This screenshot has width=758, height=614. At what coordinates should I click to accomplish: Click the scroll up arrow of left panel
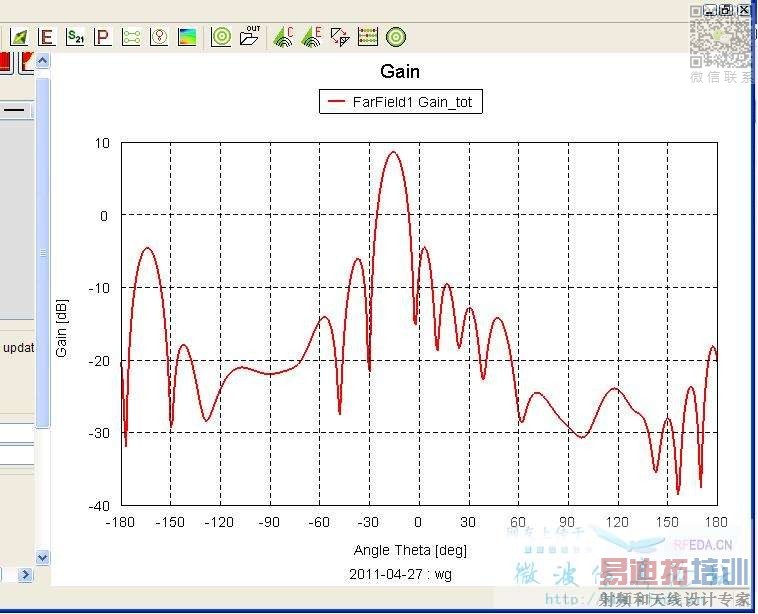[43, 61]
